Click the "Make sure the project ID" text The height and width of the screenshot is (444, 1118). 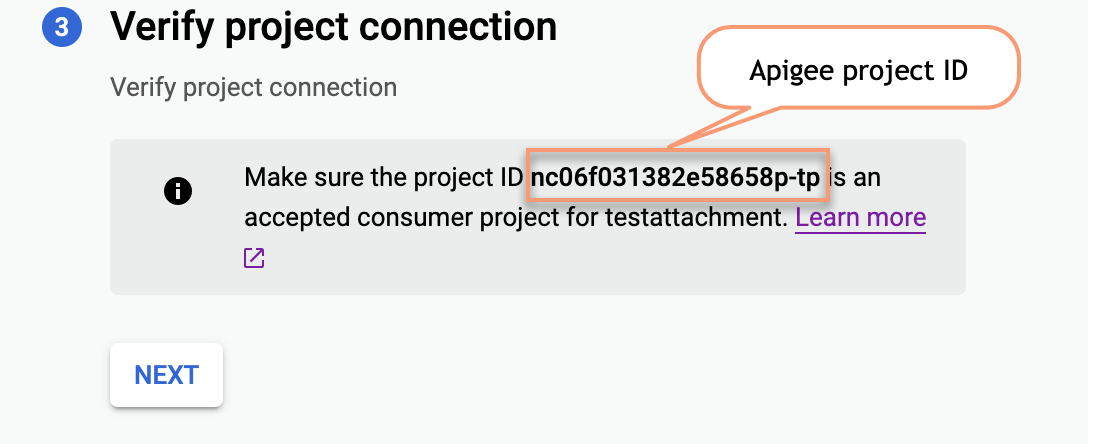pyautogui.click(x=383, y=179)
